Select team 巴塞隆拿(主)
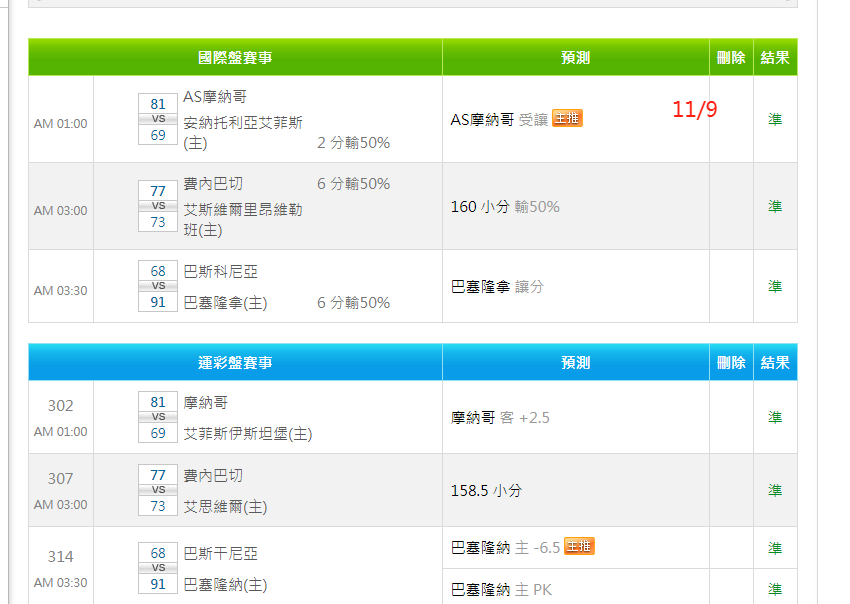This screenshot has width=850, height=604. click(x=226, y=303)
